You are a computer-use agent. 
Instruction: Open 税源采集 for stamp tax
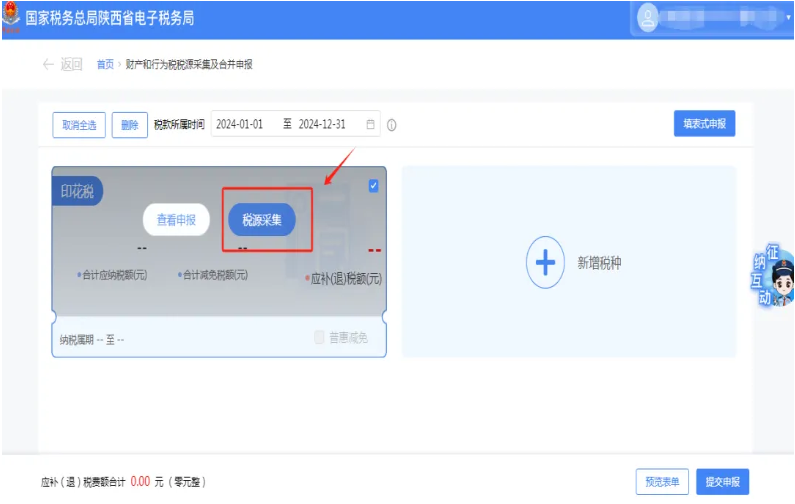(x=262, y=220)
